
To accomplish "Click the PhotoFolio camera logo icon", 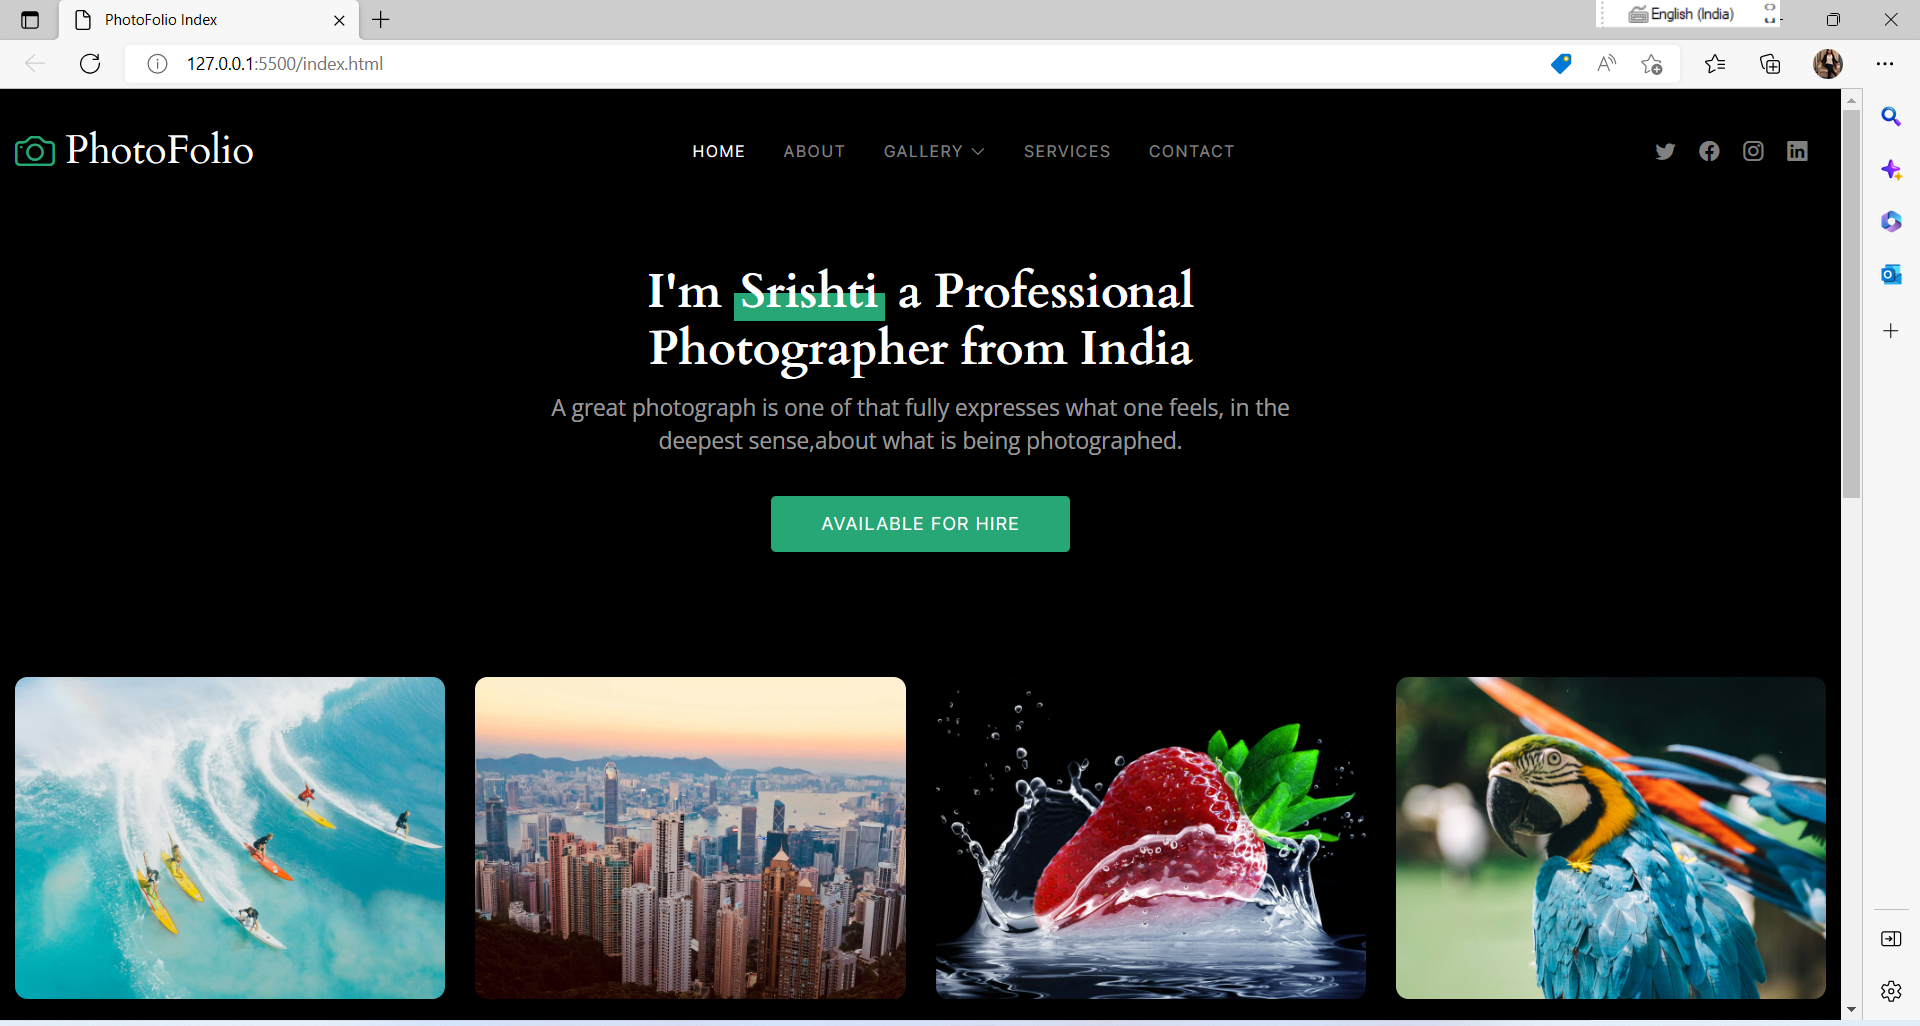I will [34, 150].
